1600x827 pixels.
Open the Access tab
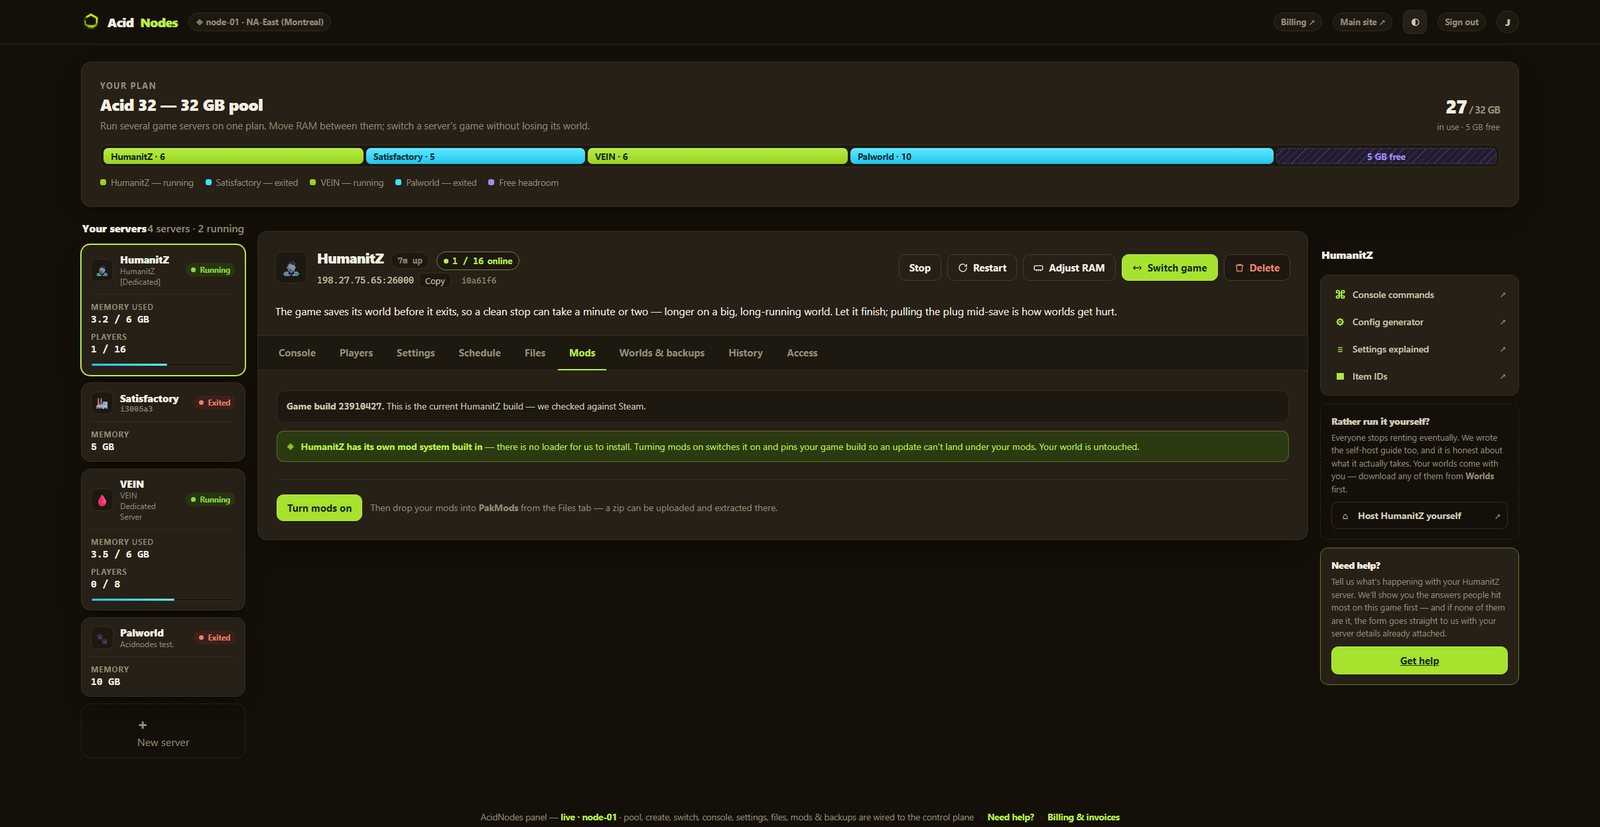point(802,353)
